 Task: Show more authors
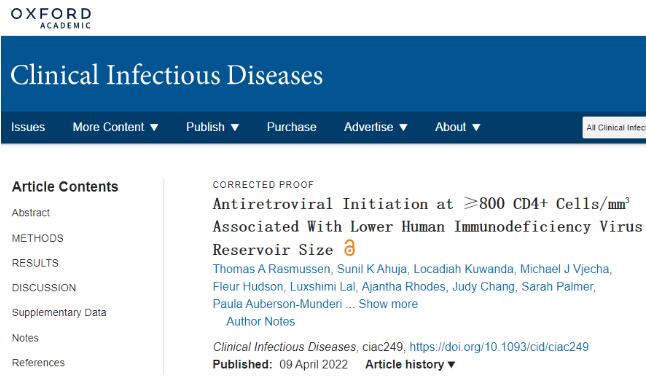388,304
